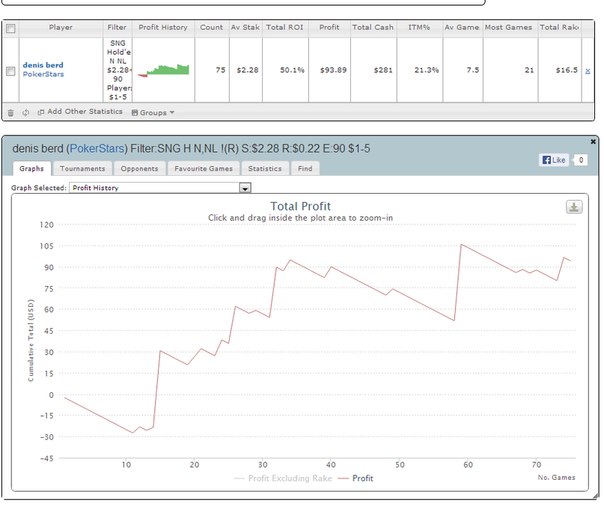Sort by the Av Game column header
This screenshot has height=506, width=604.
coord(462,28)
